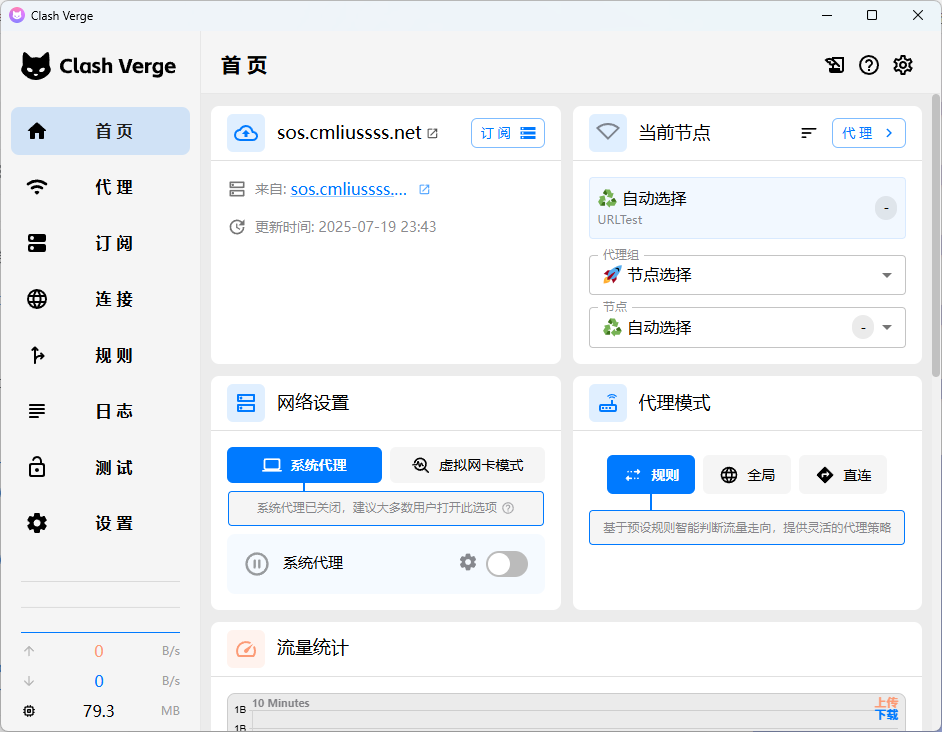Open the 代理 button with chevron

pyautogui.click(x=869, y=133)
